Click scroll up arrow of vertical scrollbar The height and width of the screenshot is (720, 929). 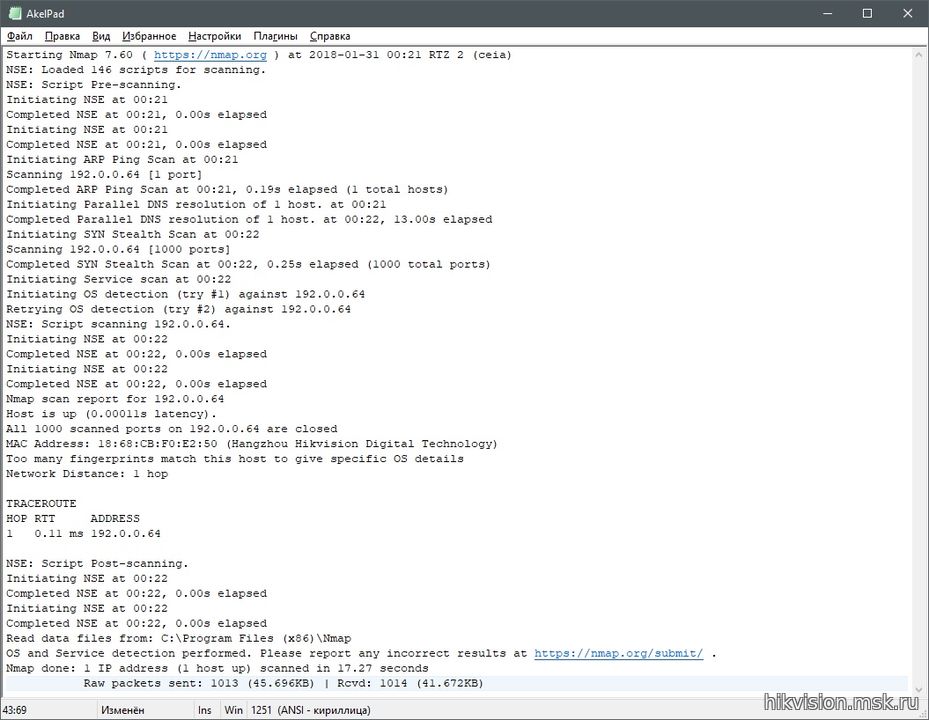click(x=919, y=55)
